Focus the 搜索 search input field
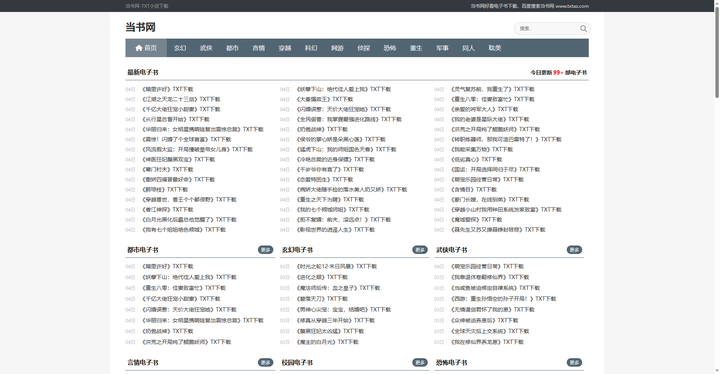Image resolution: width=720 pixels, height=374 pixels. tap(547, 28)
